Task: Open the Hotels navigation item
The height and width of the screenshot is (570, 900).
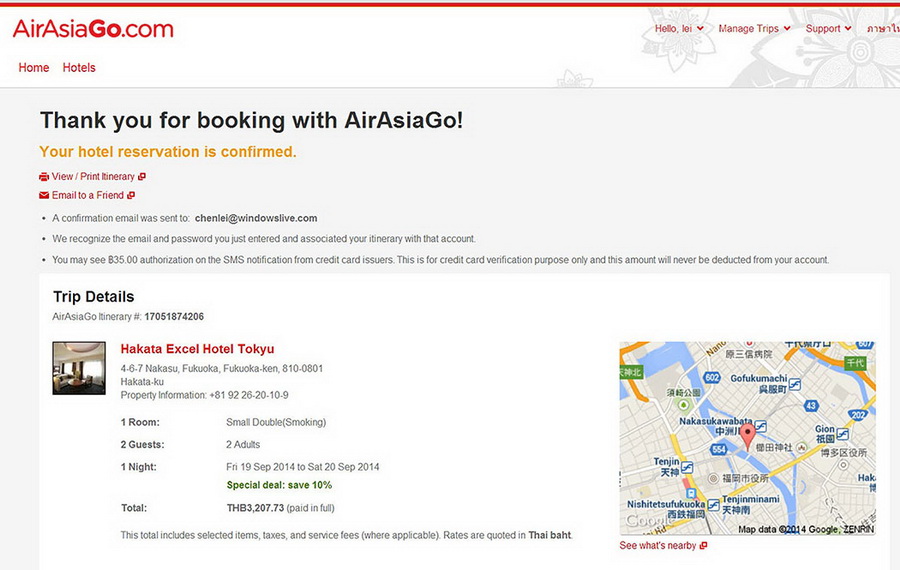Action: point(79,68)
